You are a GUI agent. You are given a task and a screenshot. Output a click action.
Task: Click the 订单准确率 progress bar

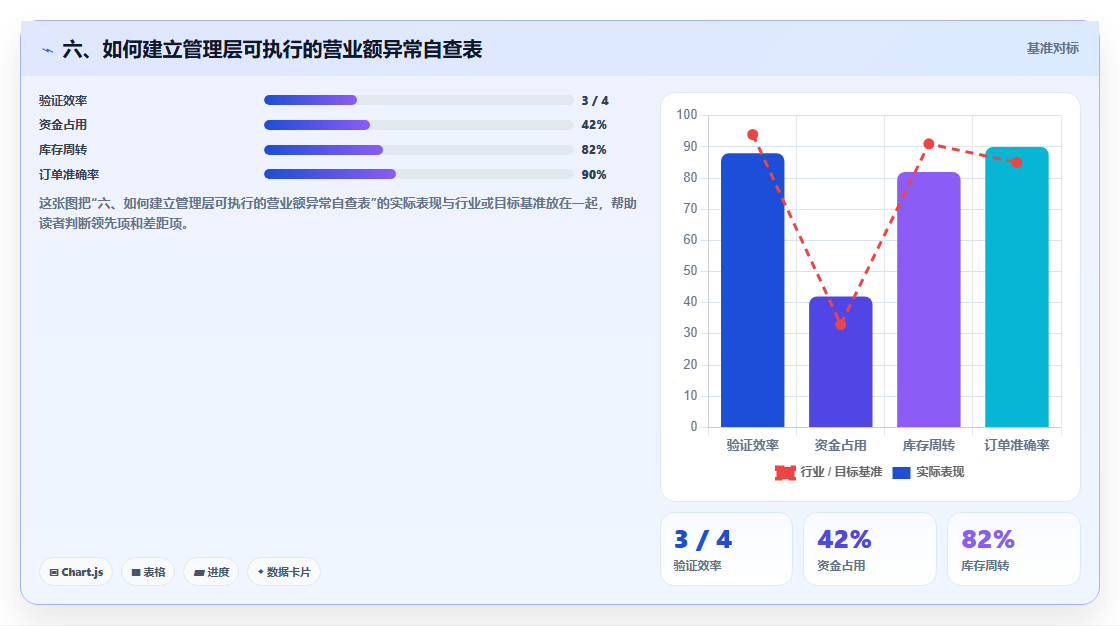click(419, 174)
